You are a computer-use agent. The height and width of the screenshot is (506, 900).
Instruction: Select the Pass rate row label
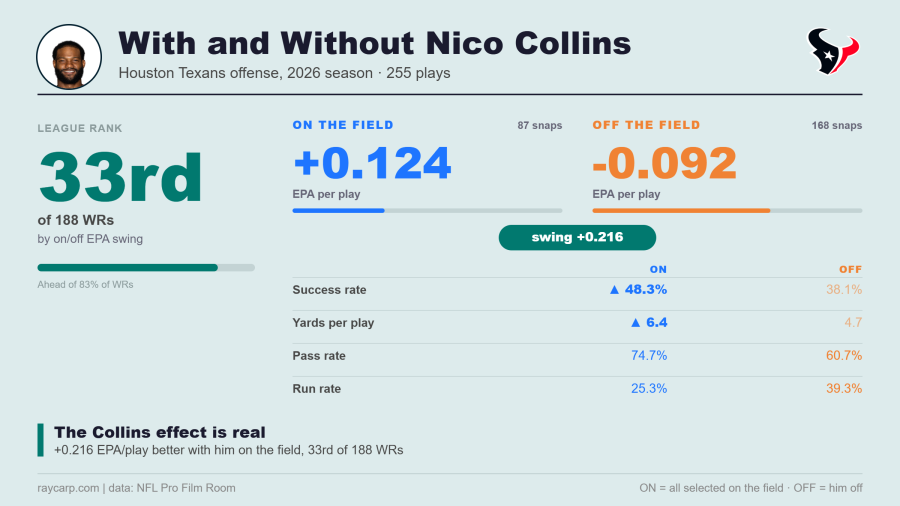[319, 356]
